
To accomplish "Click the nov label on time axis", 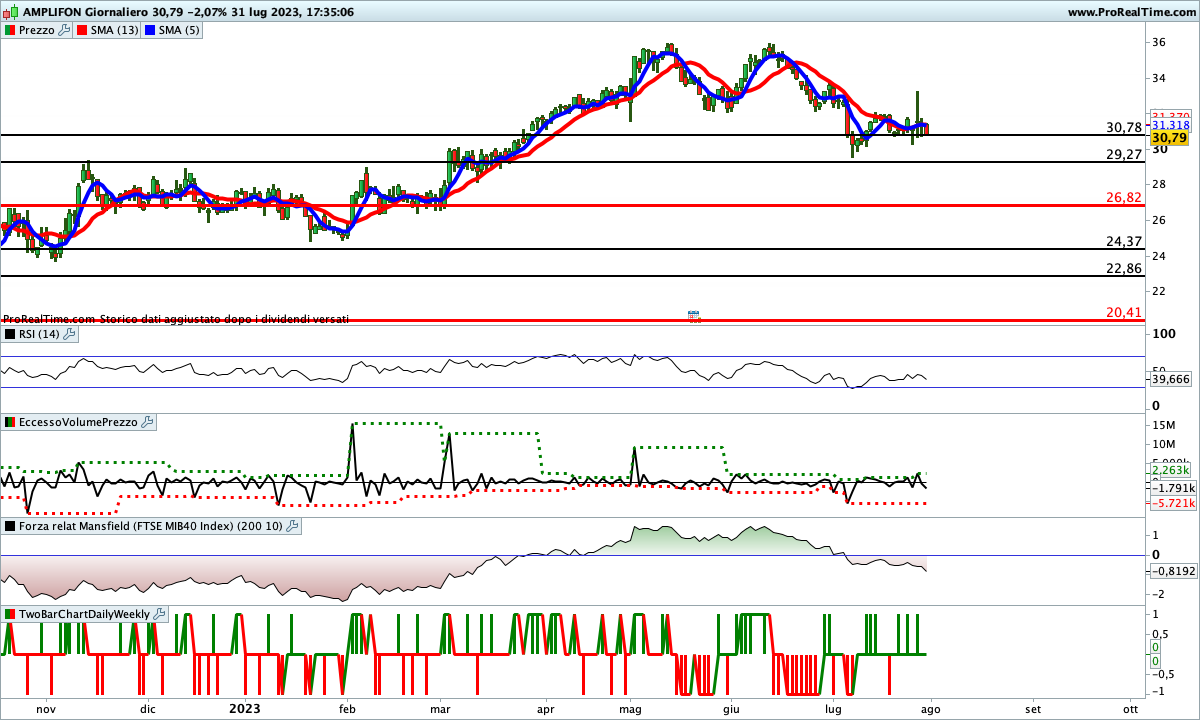I will pyautogui.click(x=46, y=708).
